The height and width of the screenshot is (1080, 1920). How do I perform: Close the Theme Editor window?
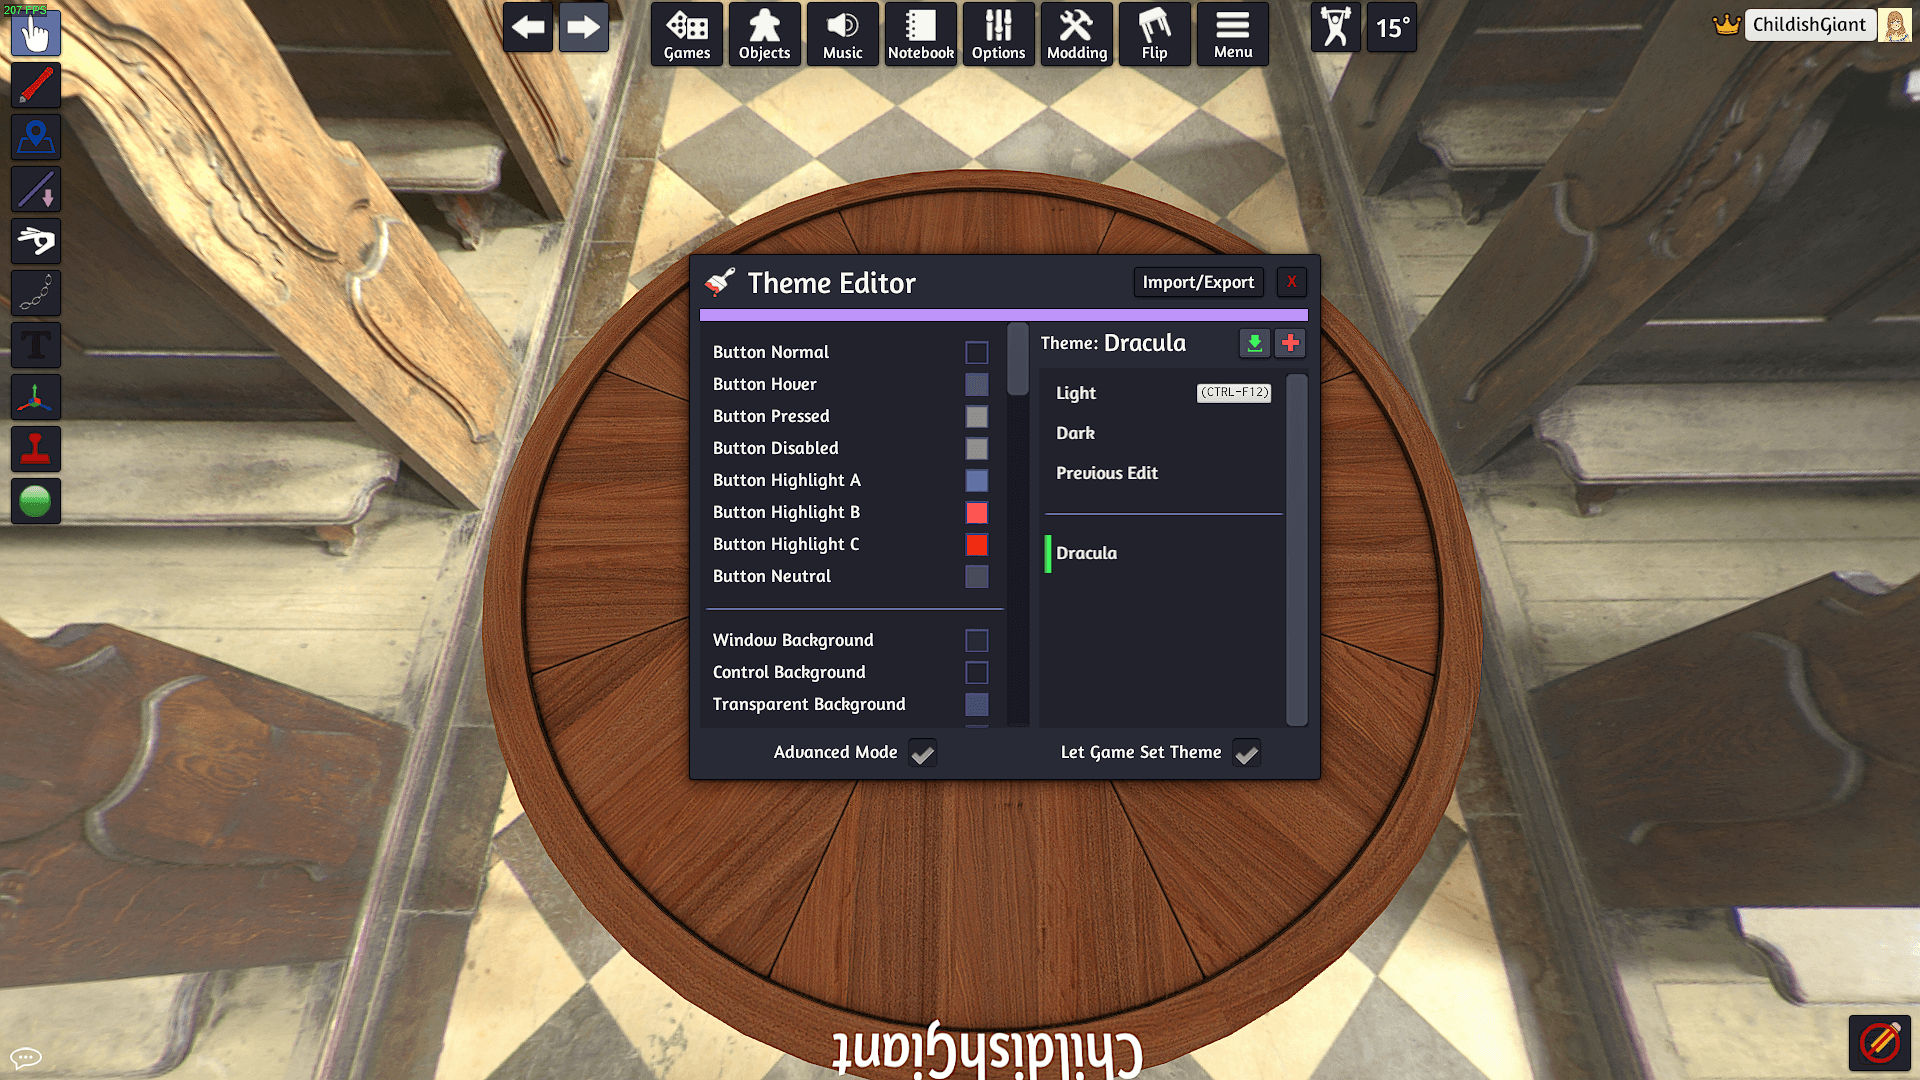pos(1292,282)
